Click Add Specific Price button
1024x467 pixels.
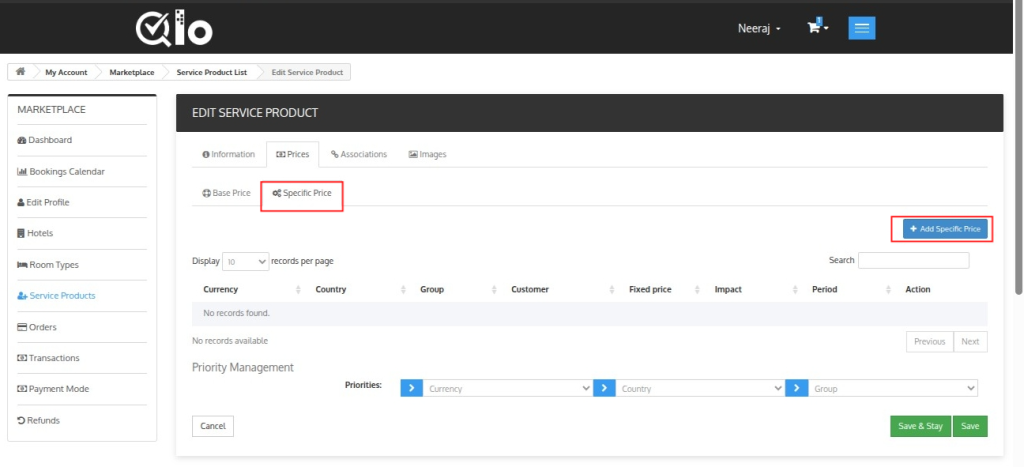tap(945, 229)
